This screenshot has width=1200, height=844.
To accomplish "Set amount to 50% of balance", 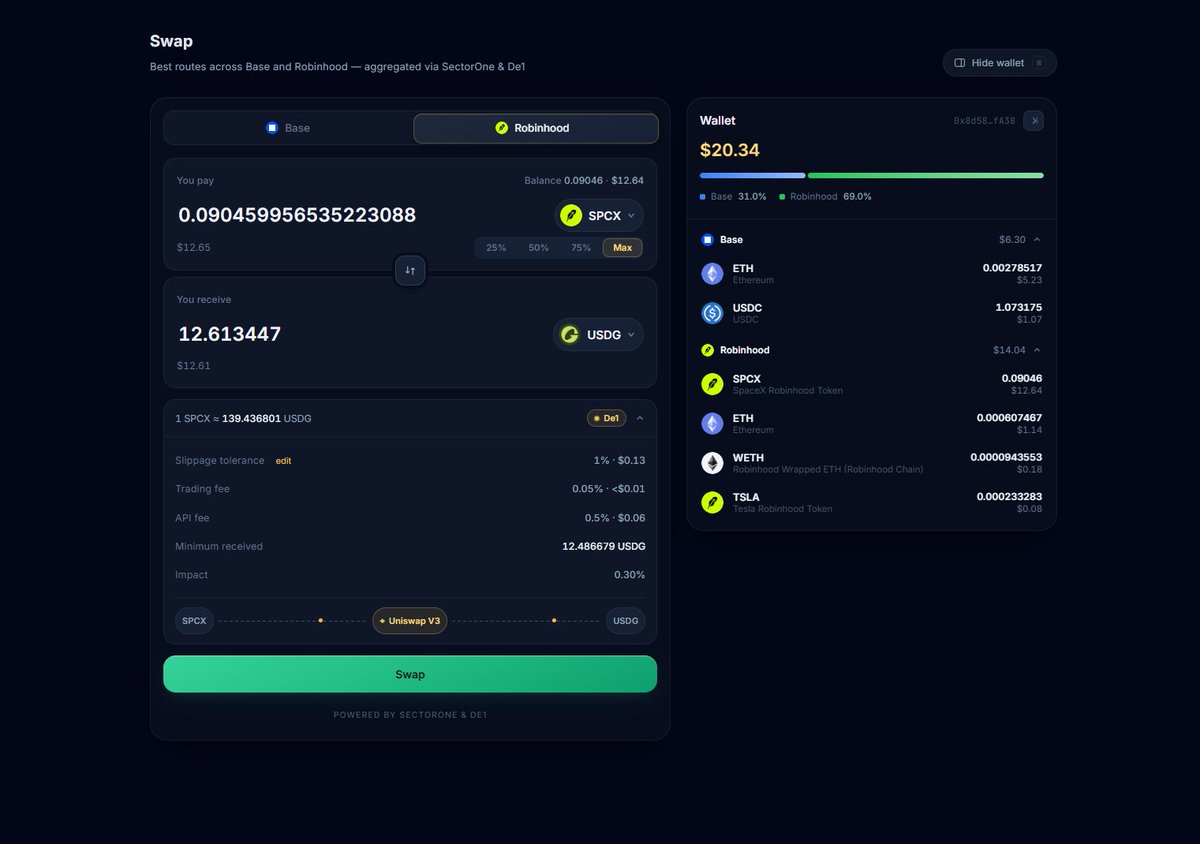I will [538, 247].
